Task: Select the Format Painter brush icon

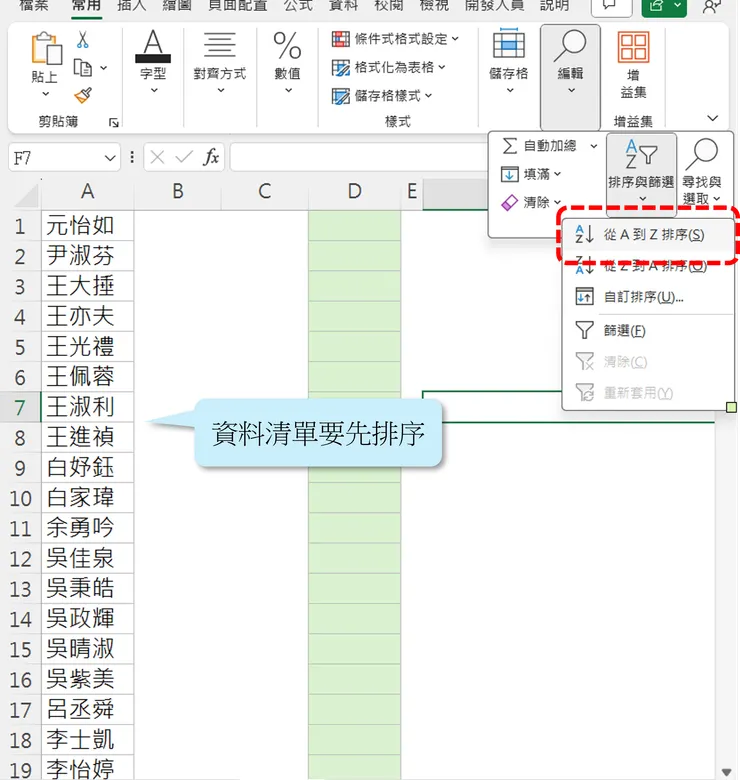Action: (83, 95)
